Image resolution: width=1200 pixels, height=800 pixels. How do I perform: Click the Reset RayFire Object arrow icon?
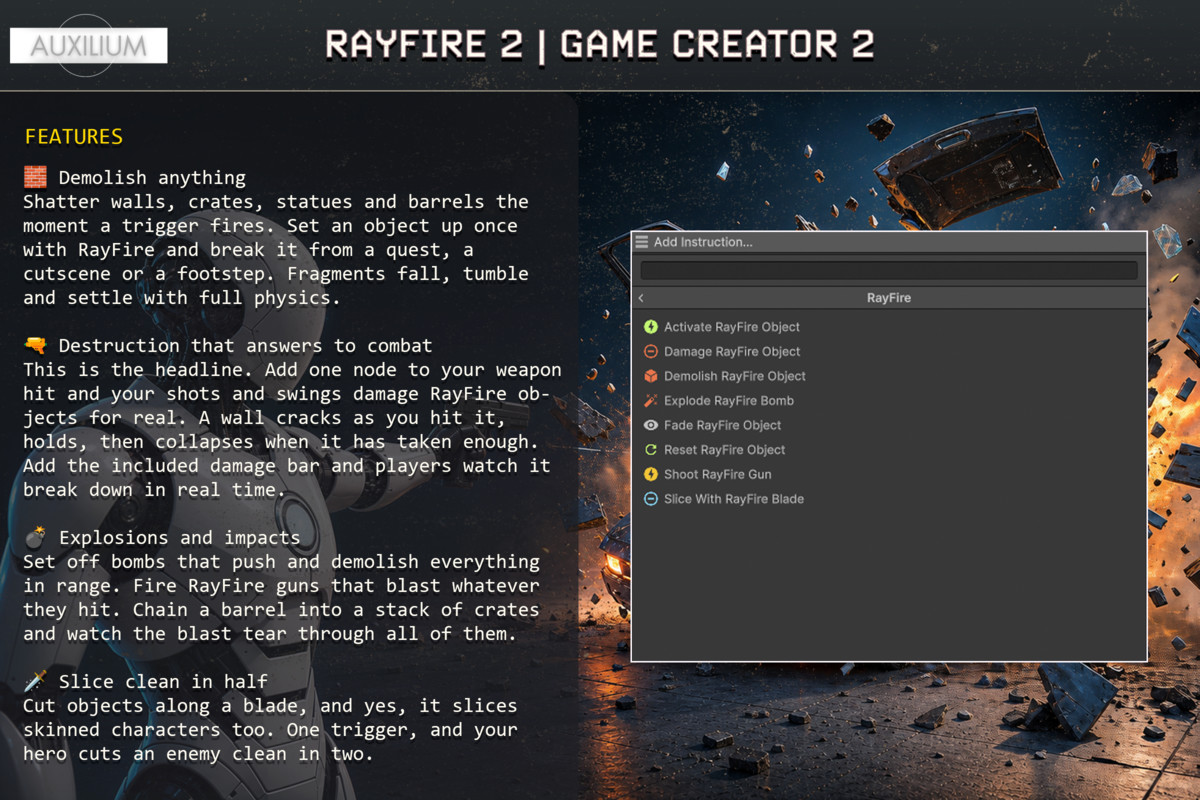tap(651, 450)
